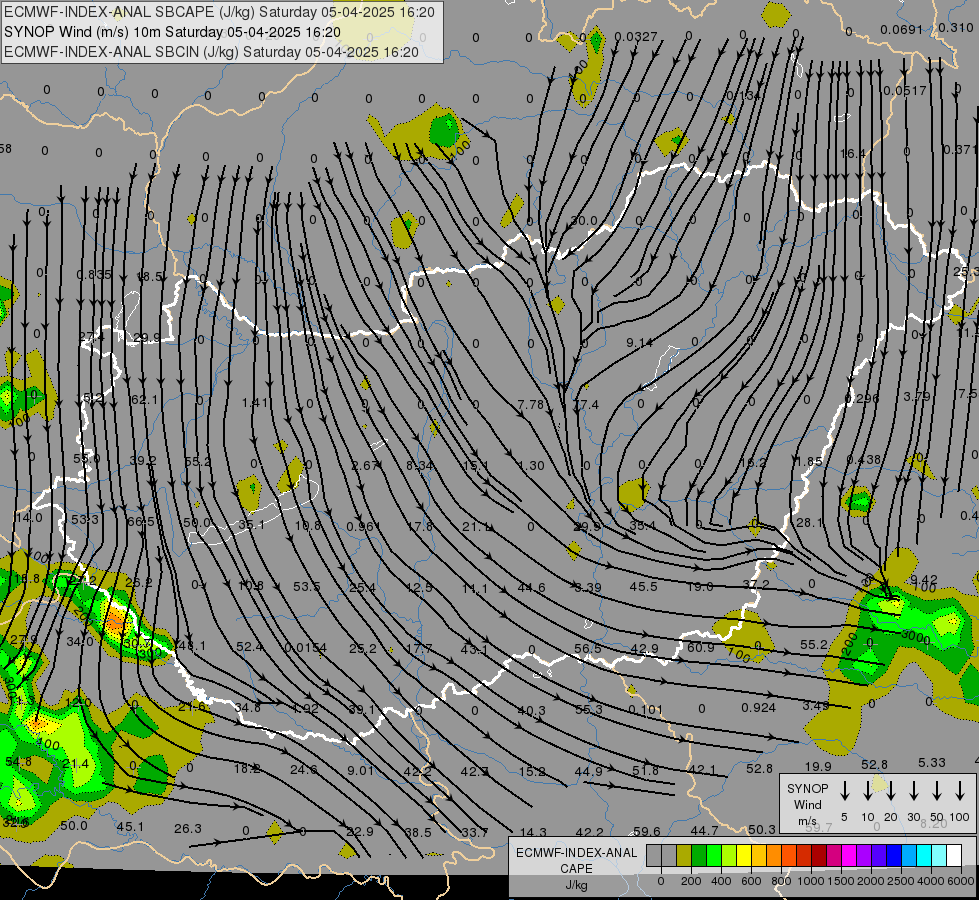
Task: Pick the olive swatch in CAPE legend
Action: tap(684, 855)
